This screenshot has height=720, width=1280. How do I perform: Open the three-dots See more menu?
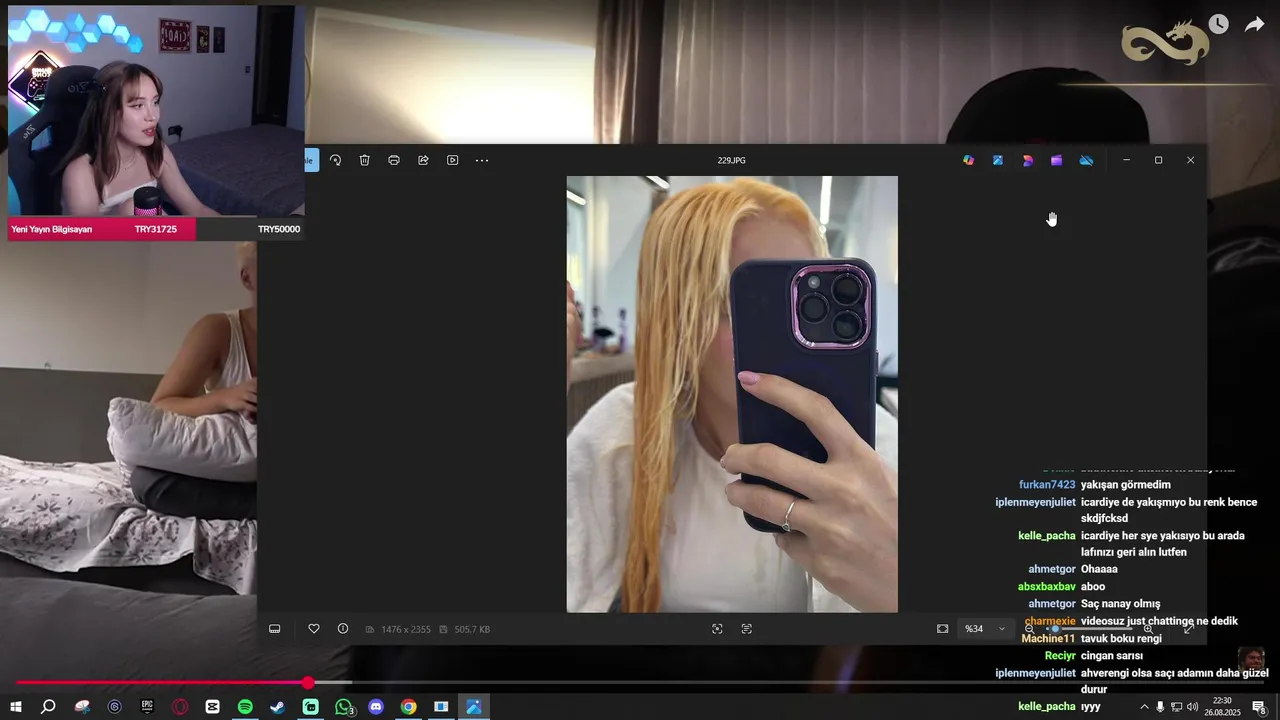(482, 160)
